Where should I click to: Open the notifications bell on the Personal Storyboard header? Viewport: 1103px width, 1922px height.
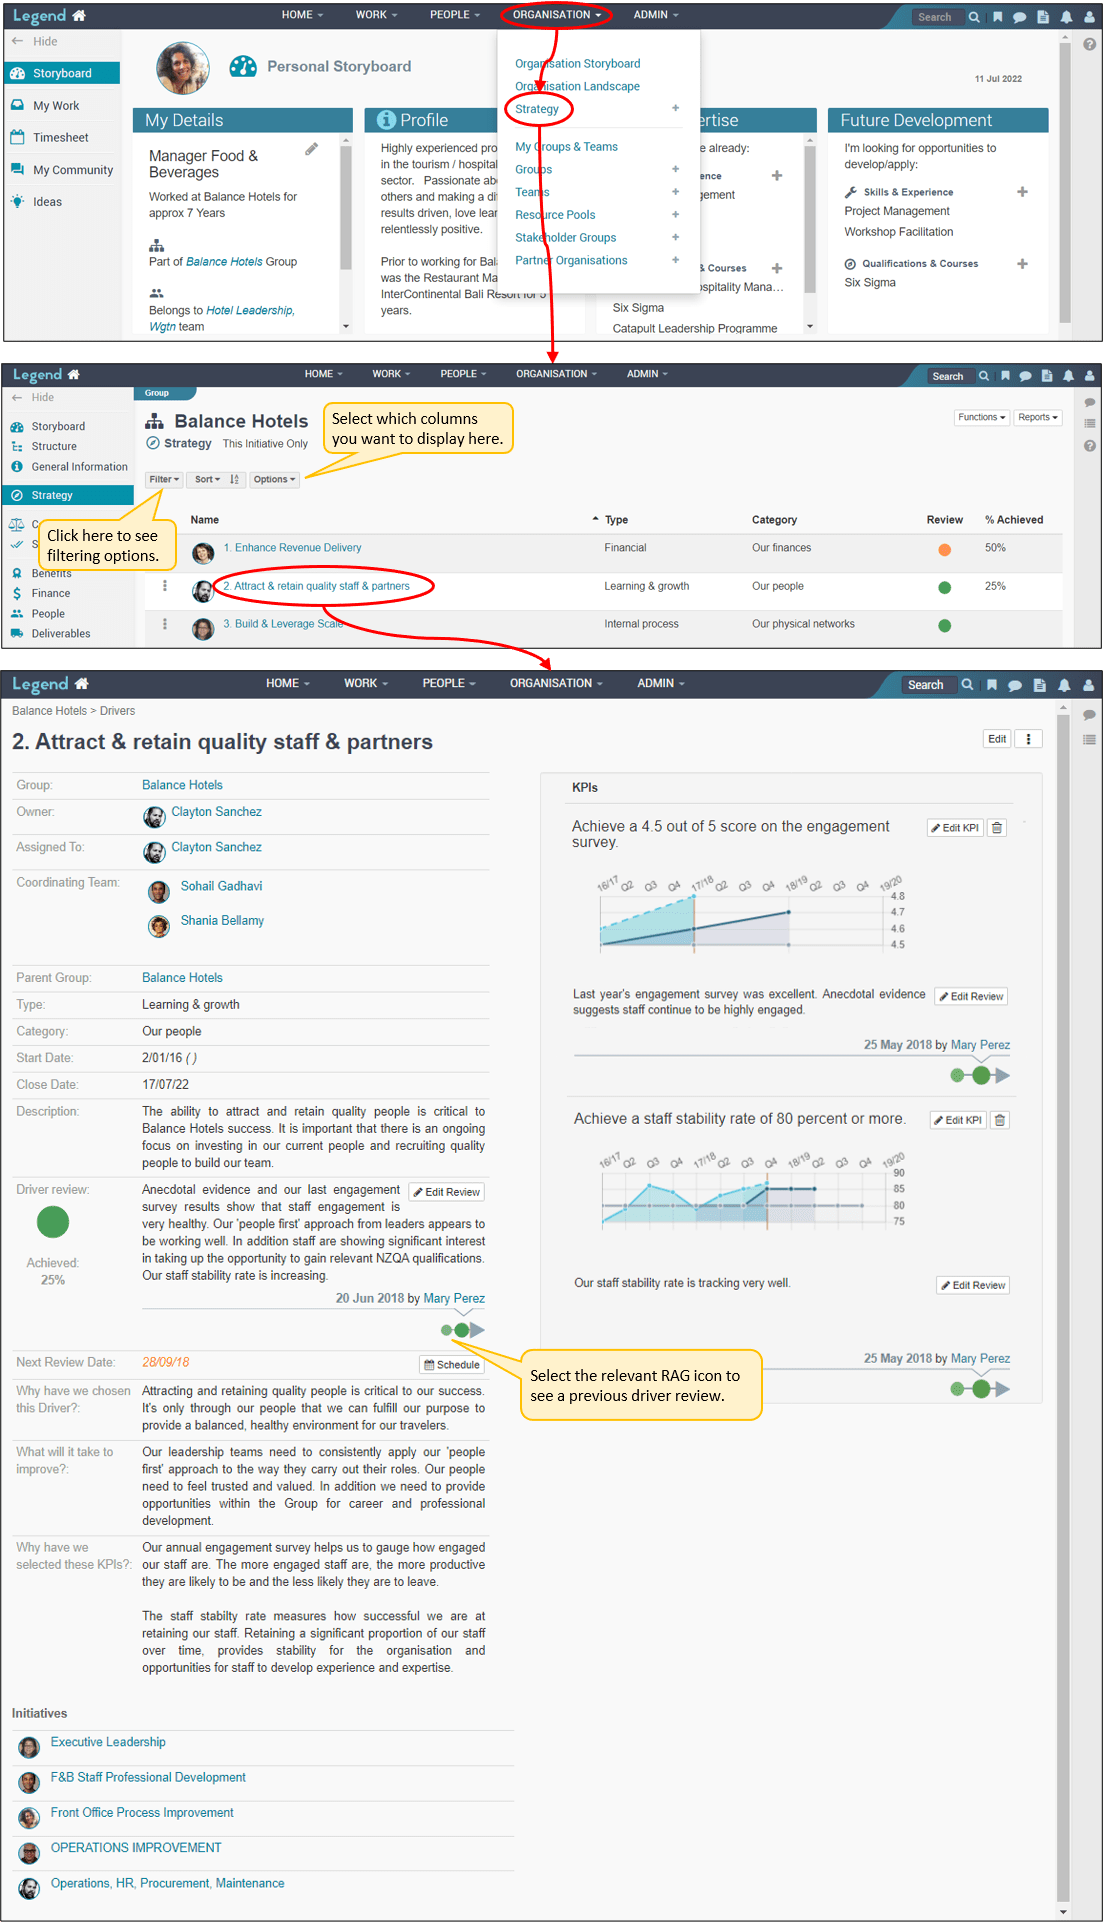point(1066,17)
